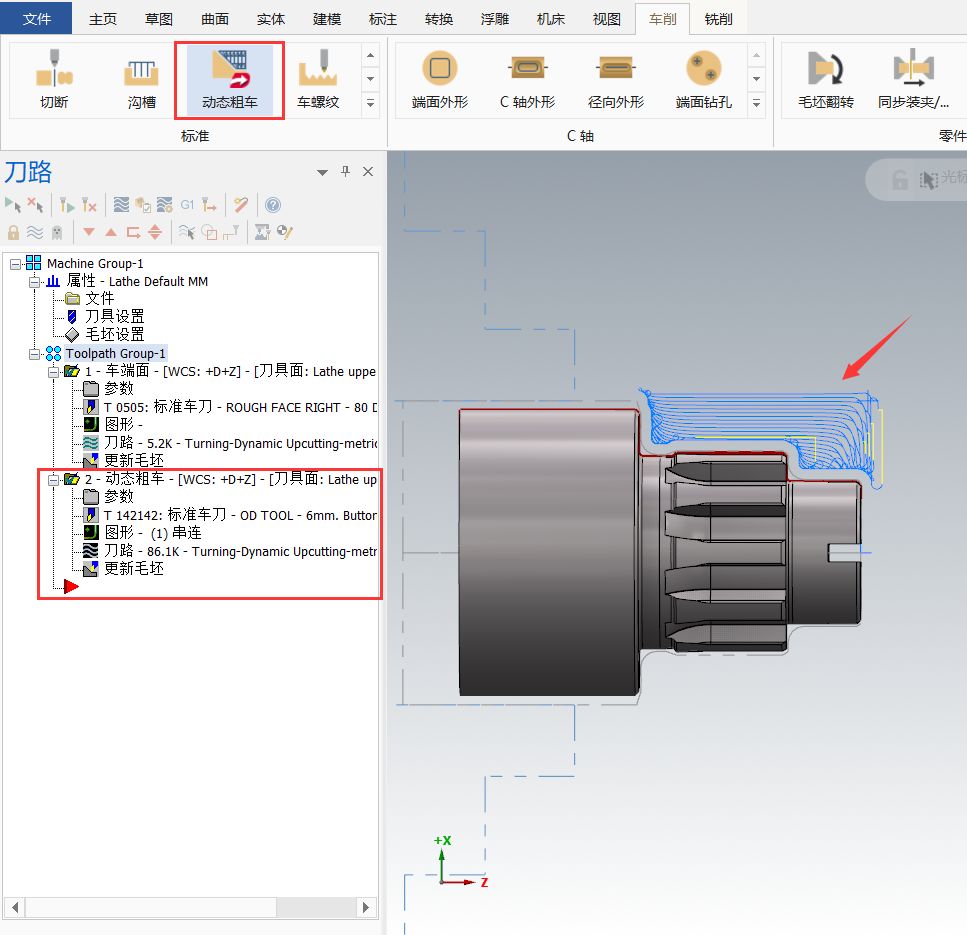Screen dimensions: 967x935
Task: Start the 动态粗车 dynamic rough operation
Action: pyautogui.click(x=229, y=79)
